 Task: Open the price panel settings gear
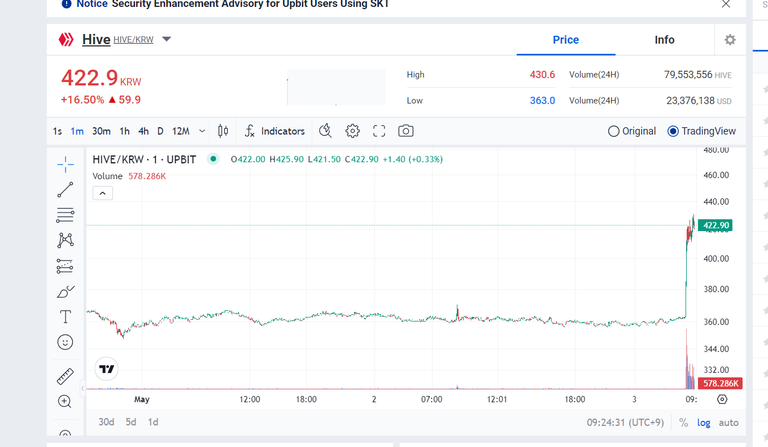pyautogui.click(x=730, y=40)
